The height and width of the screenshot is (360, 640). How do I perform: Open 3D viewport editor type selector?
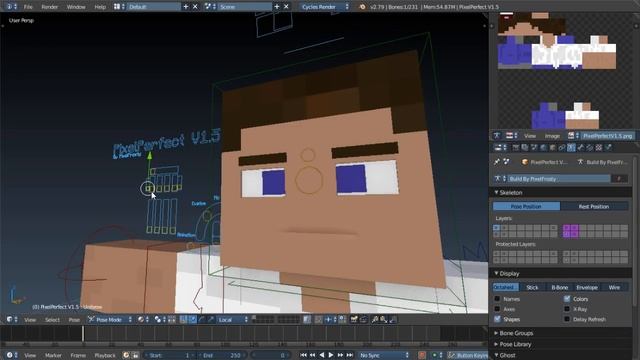[x=11, y=320]
